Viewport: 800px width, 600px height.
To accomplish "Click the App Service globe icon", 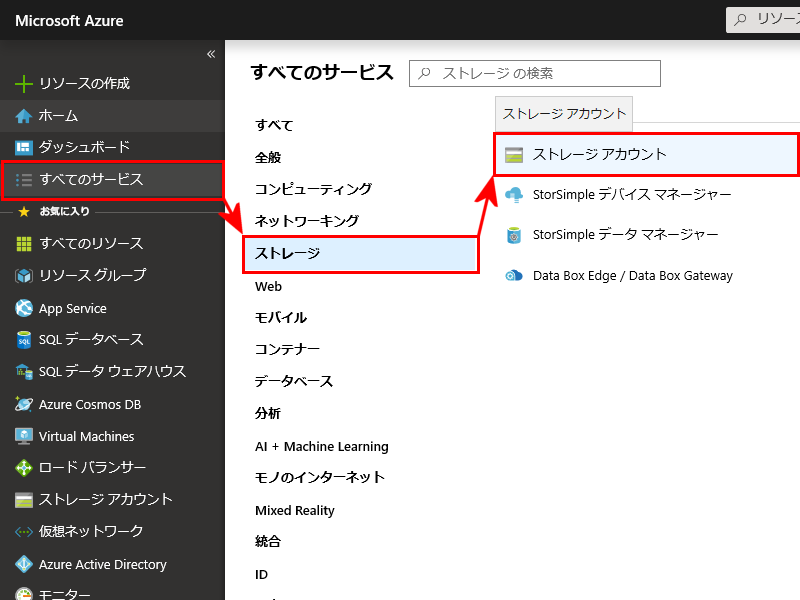I will click(23, 308).
